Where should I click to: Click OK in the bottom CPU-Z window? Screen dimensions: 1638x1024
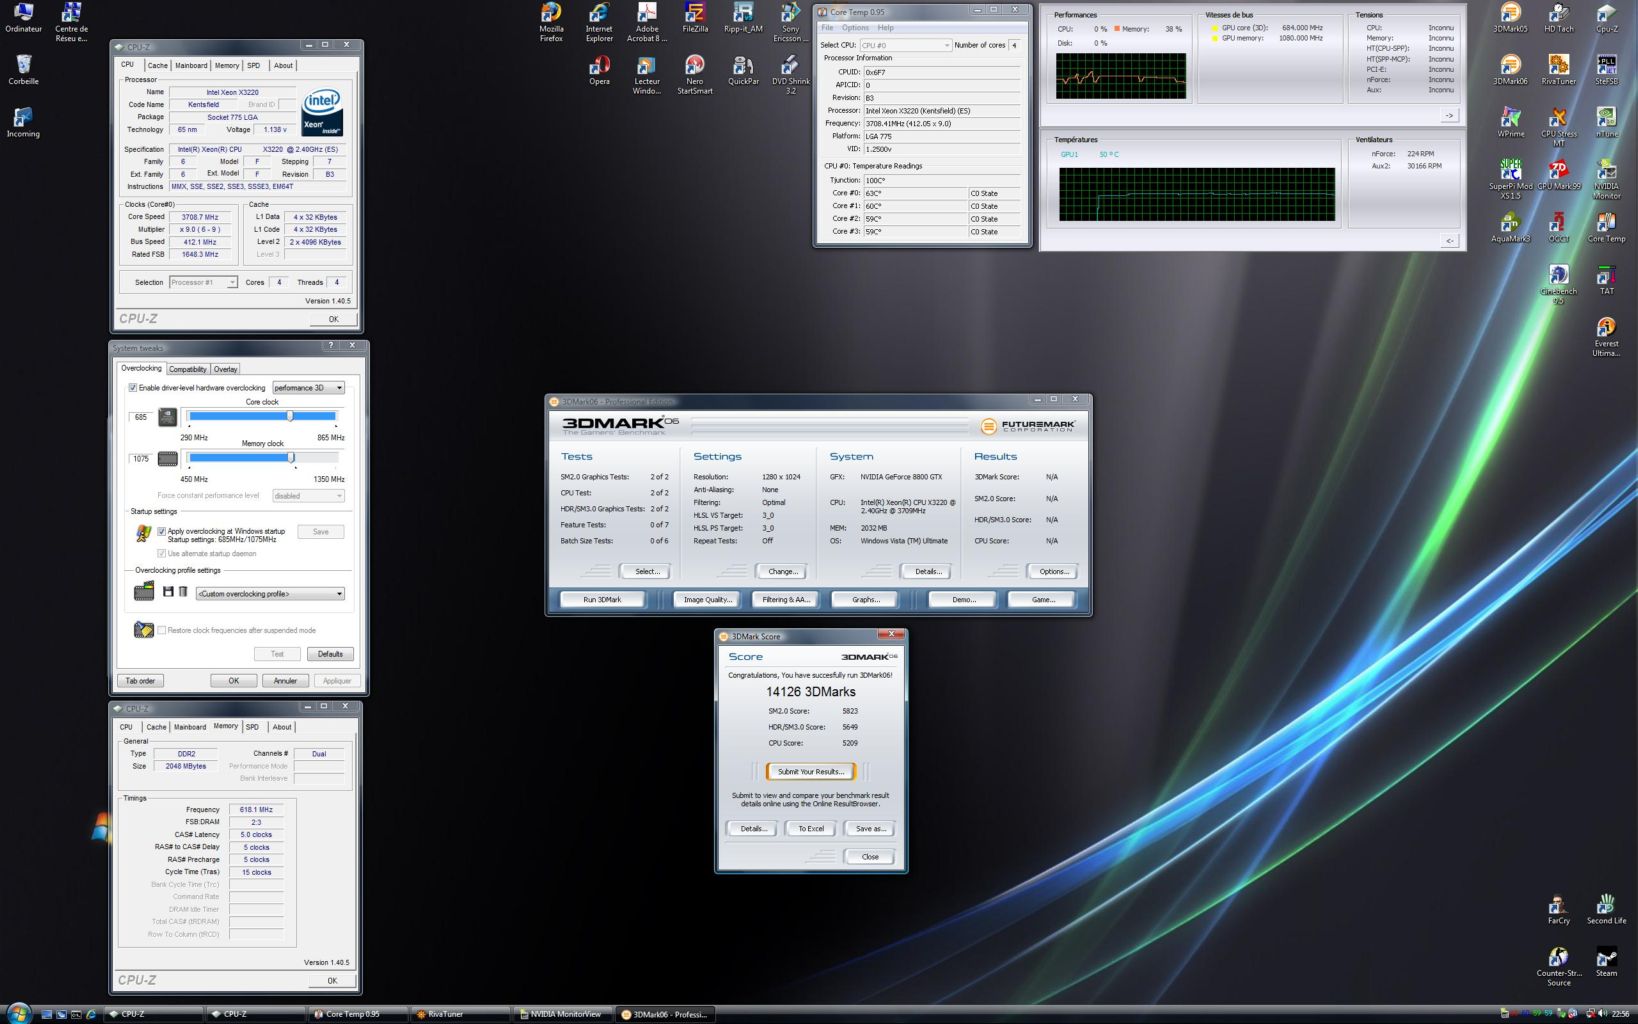point(332,980)
